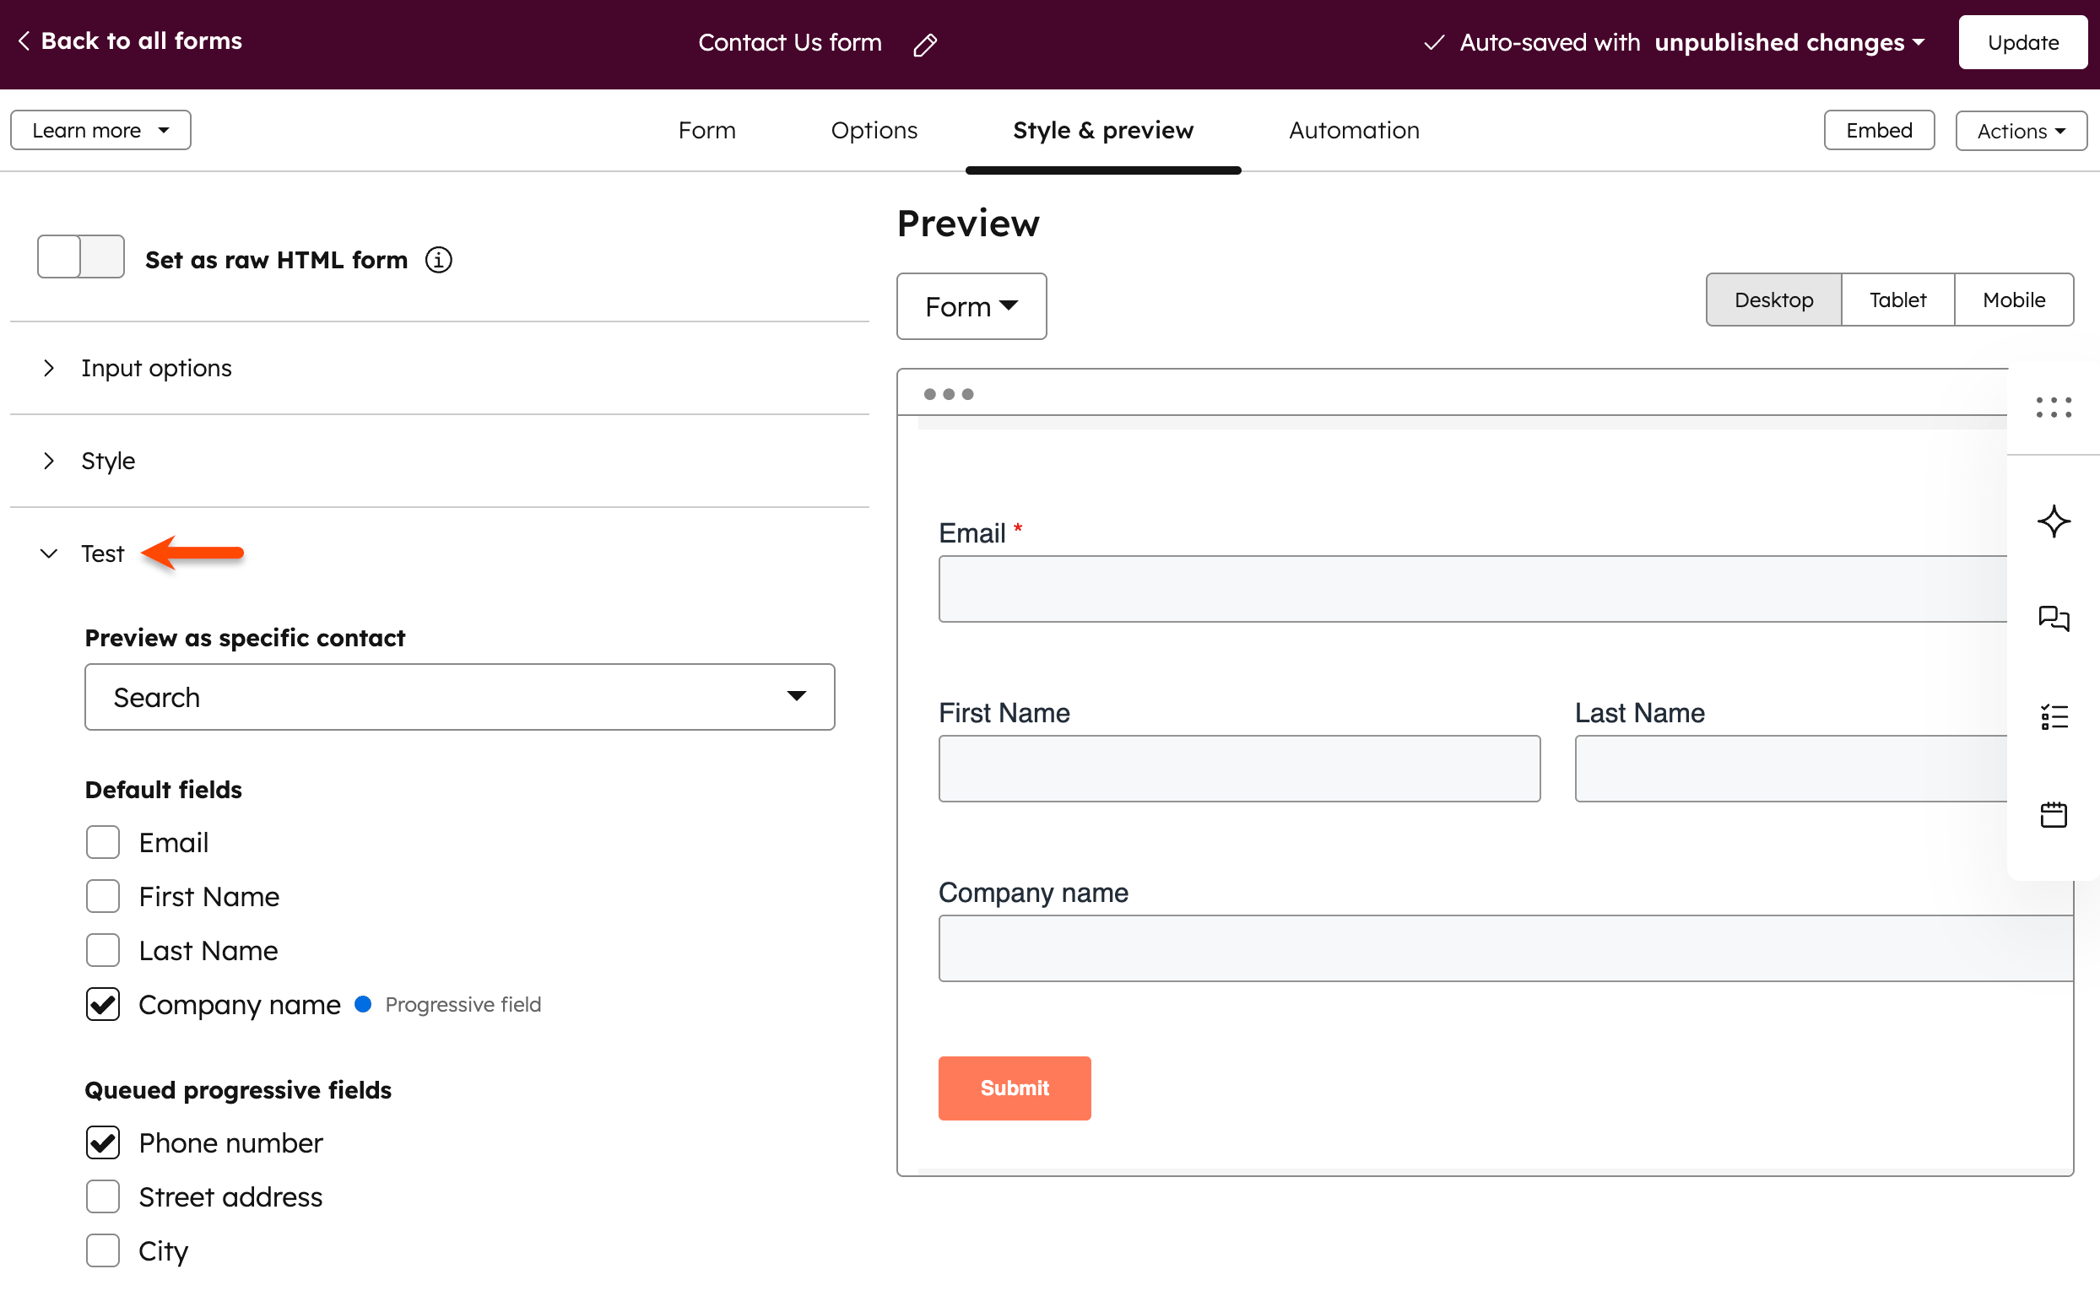
Task: Open the Preview as specific contact search dropdown
Action: pyautogui.click(x=460, y=697)
